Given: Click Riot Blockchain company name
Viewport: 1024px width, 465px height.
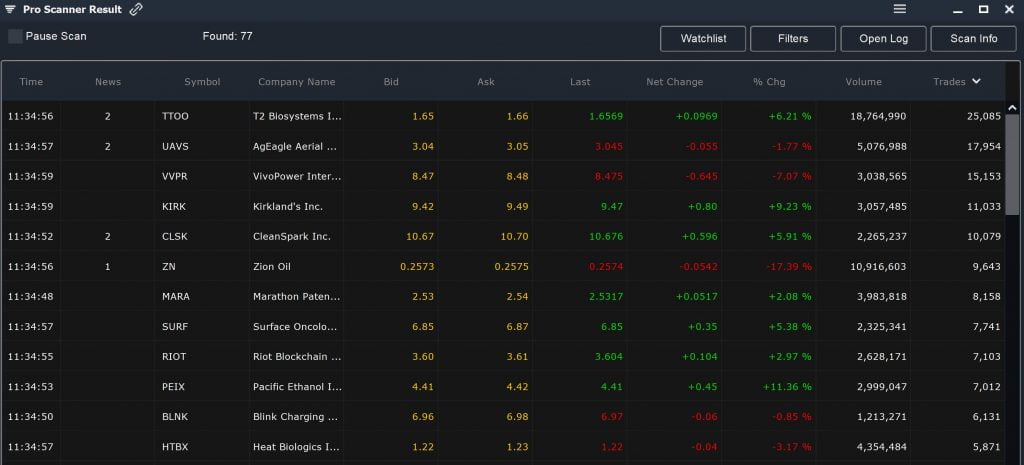Looking at the screenshot, I should coord(297,357).
